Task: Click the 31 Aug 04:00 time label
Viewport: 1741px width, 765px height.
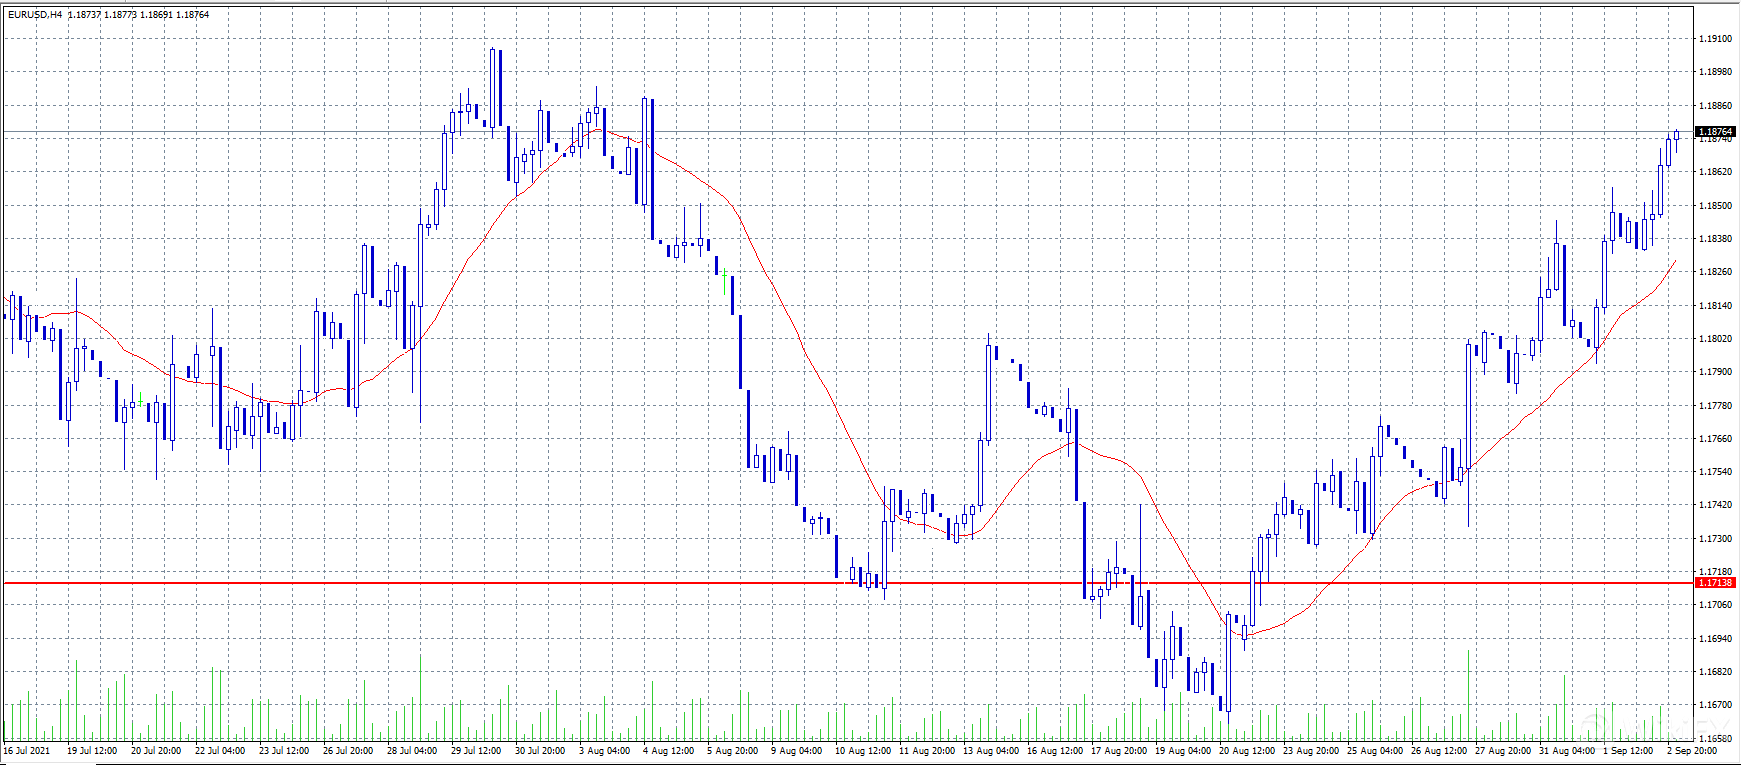Action: coord(1567,751)
